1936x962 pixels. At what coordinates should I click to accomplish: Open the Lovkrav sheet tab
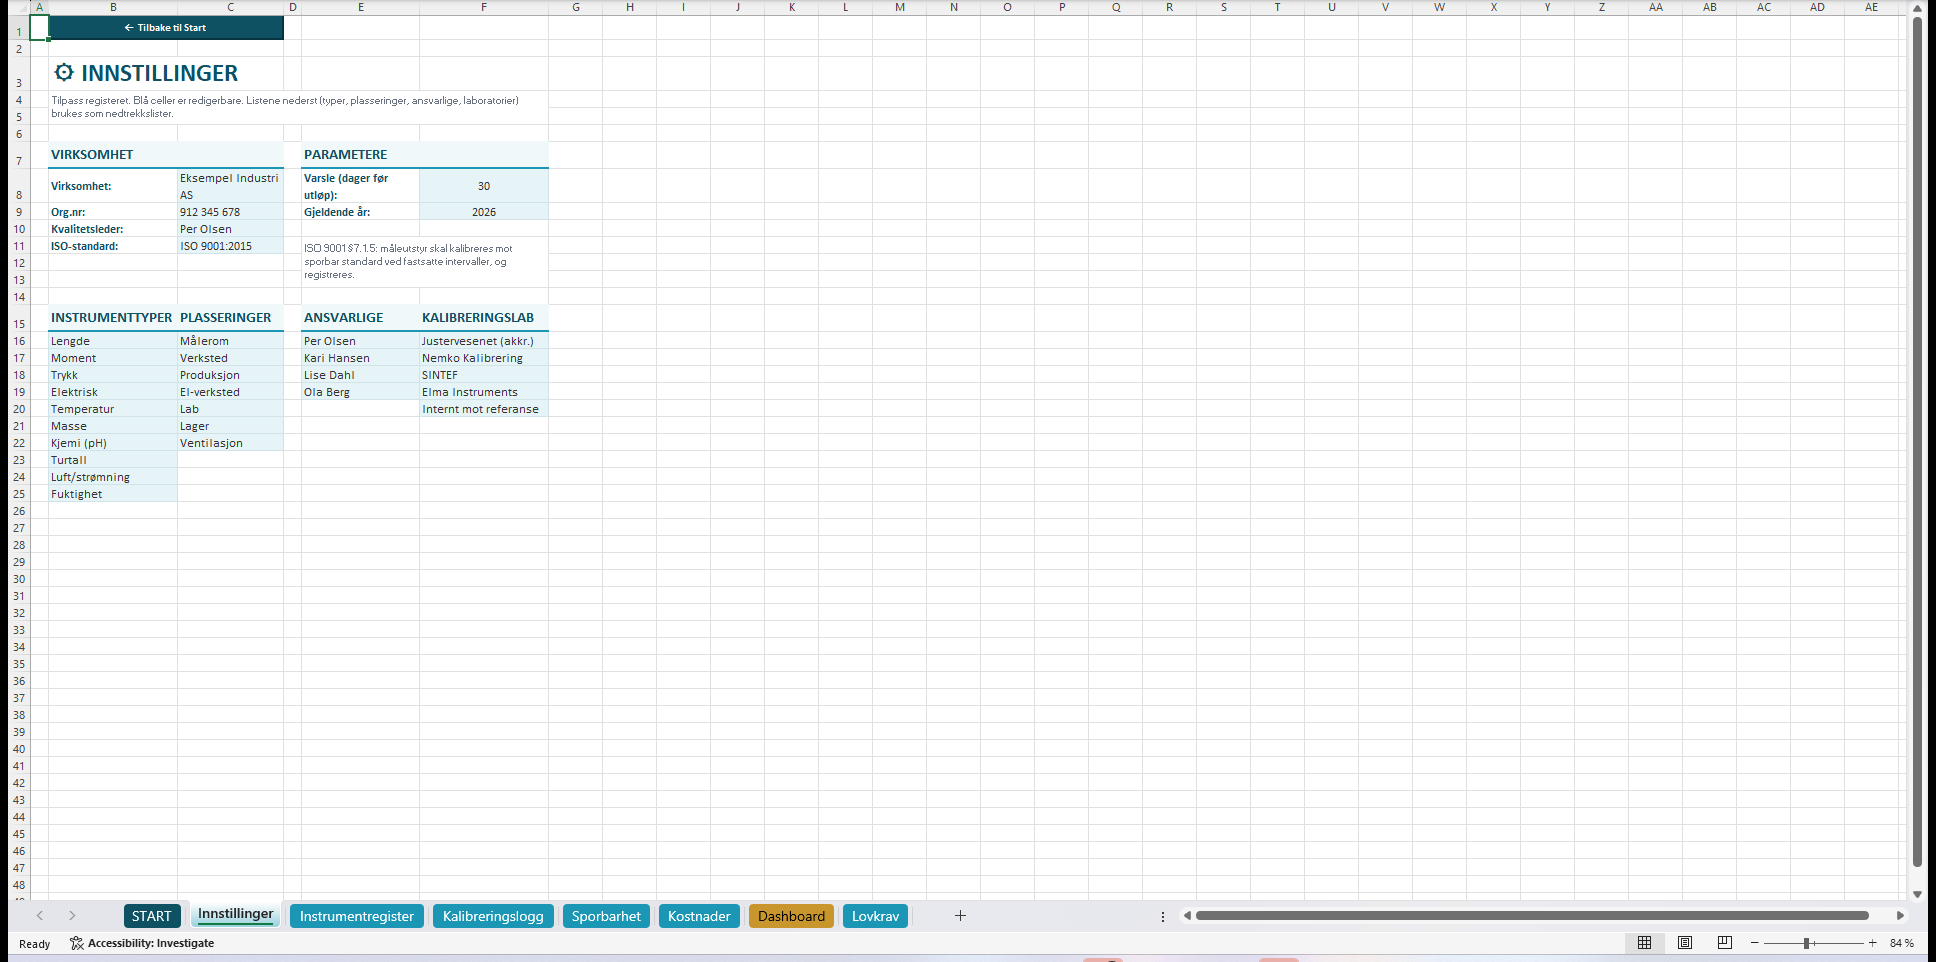pos(875,916)
